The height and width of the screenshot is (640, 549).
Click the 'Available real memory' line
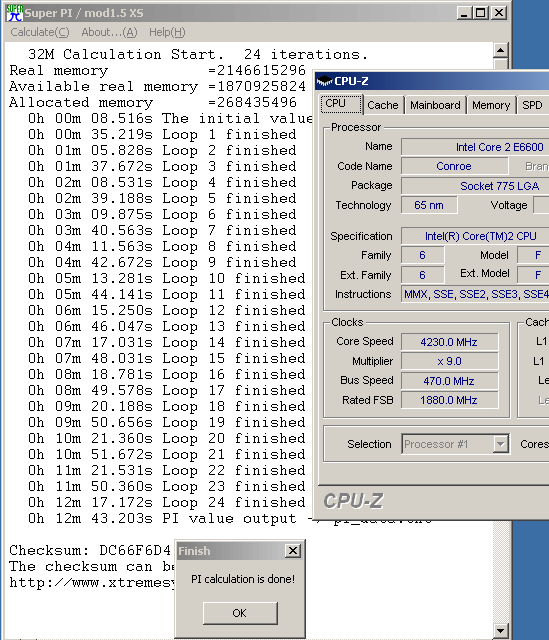coord(157,87)
